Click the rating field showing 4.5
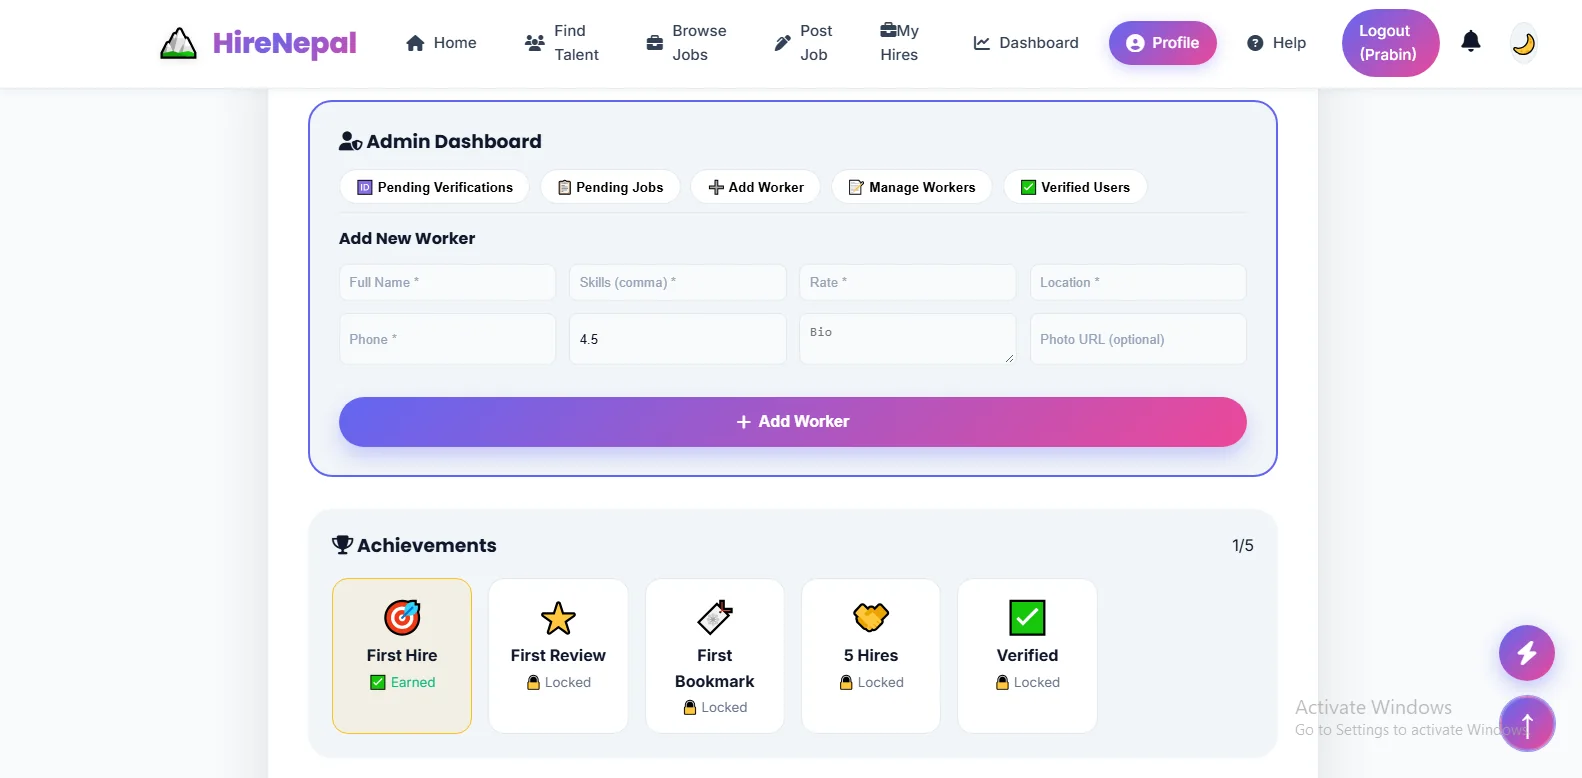This screenshot has width=1582, height=778. click(x=678, y=339)
